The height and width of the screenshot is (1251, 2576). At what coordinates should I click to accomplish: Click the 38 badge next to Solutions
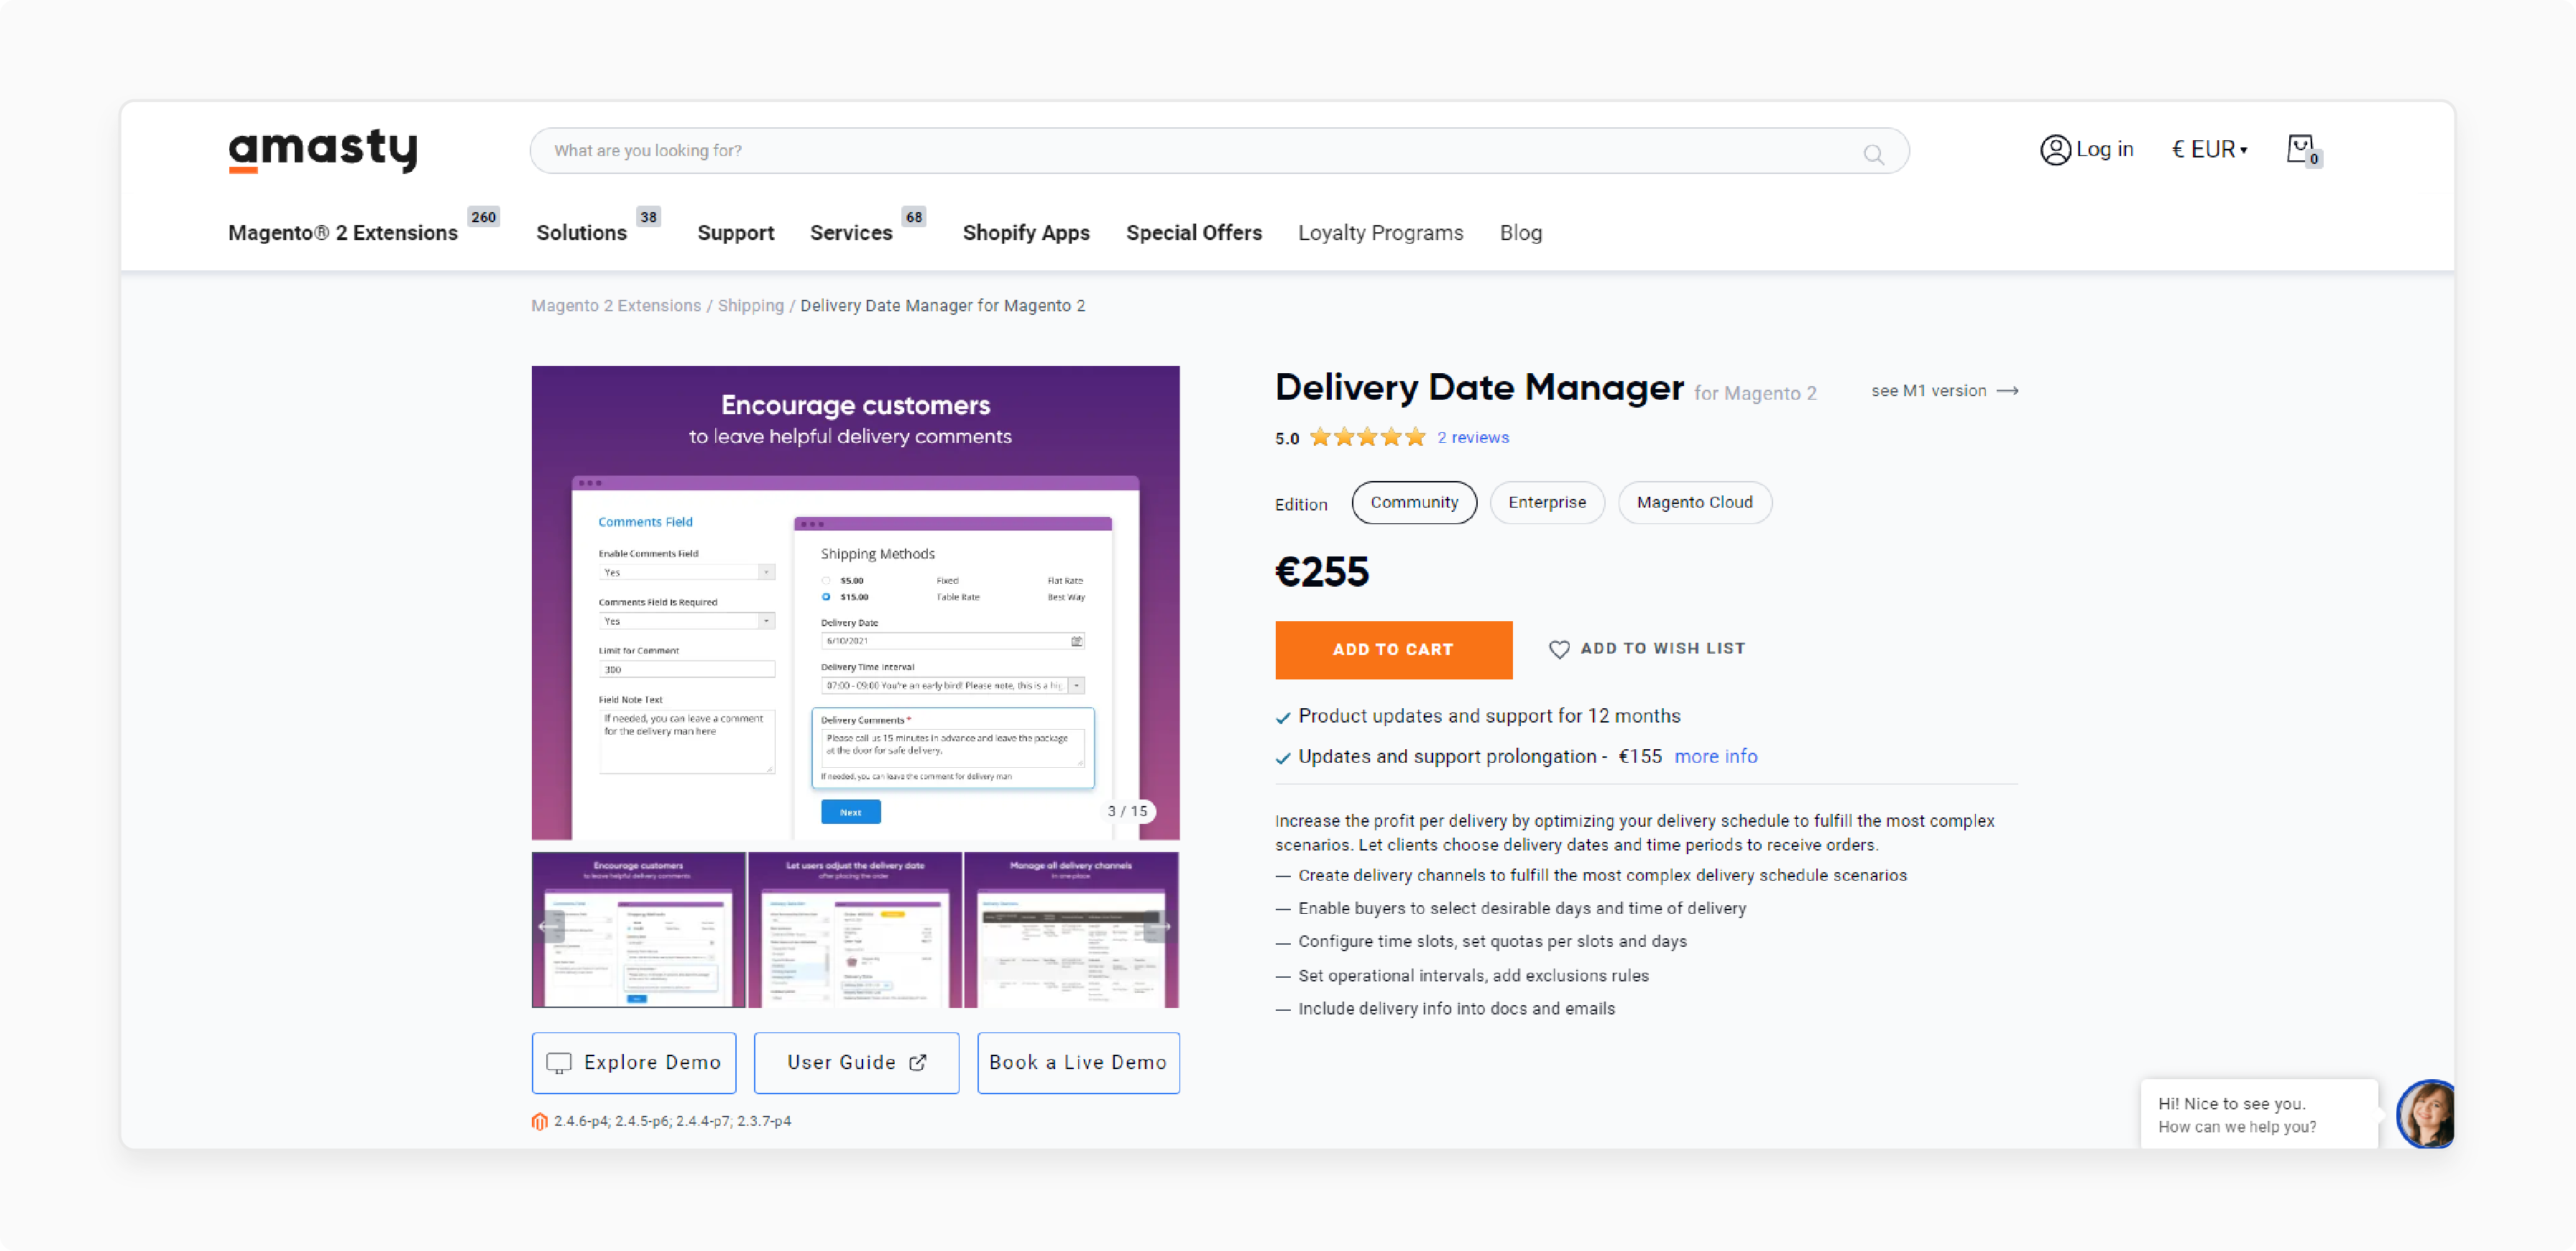coord(649,217)
